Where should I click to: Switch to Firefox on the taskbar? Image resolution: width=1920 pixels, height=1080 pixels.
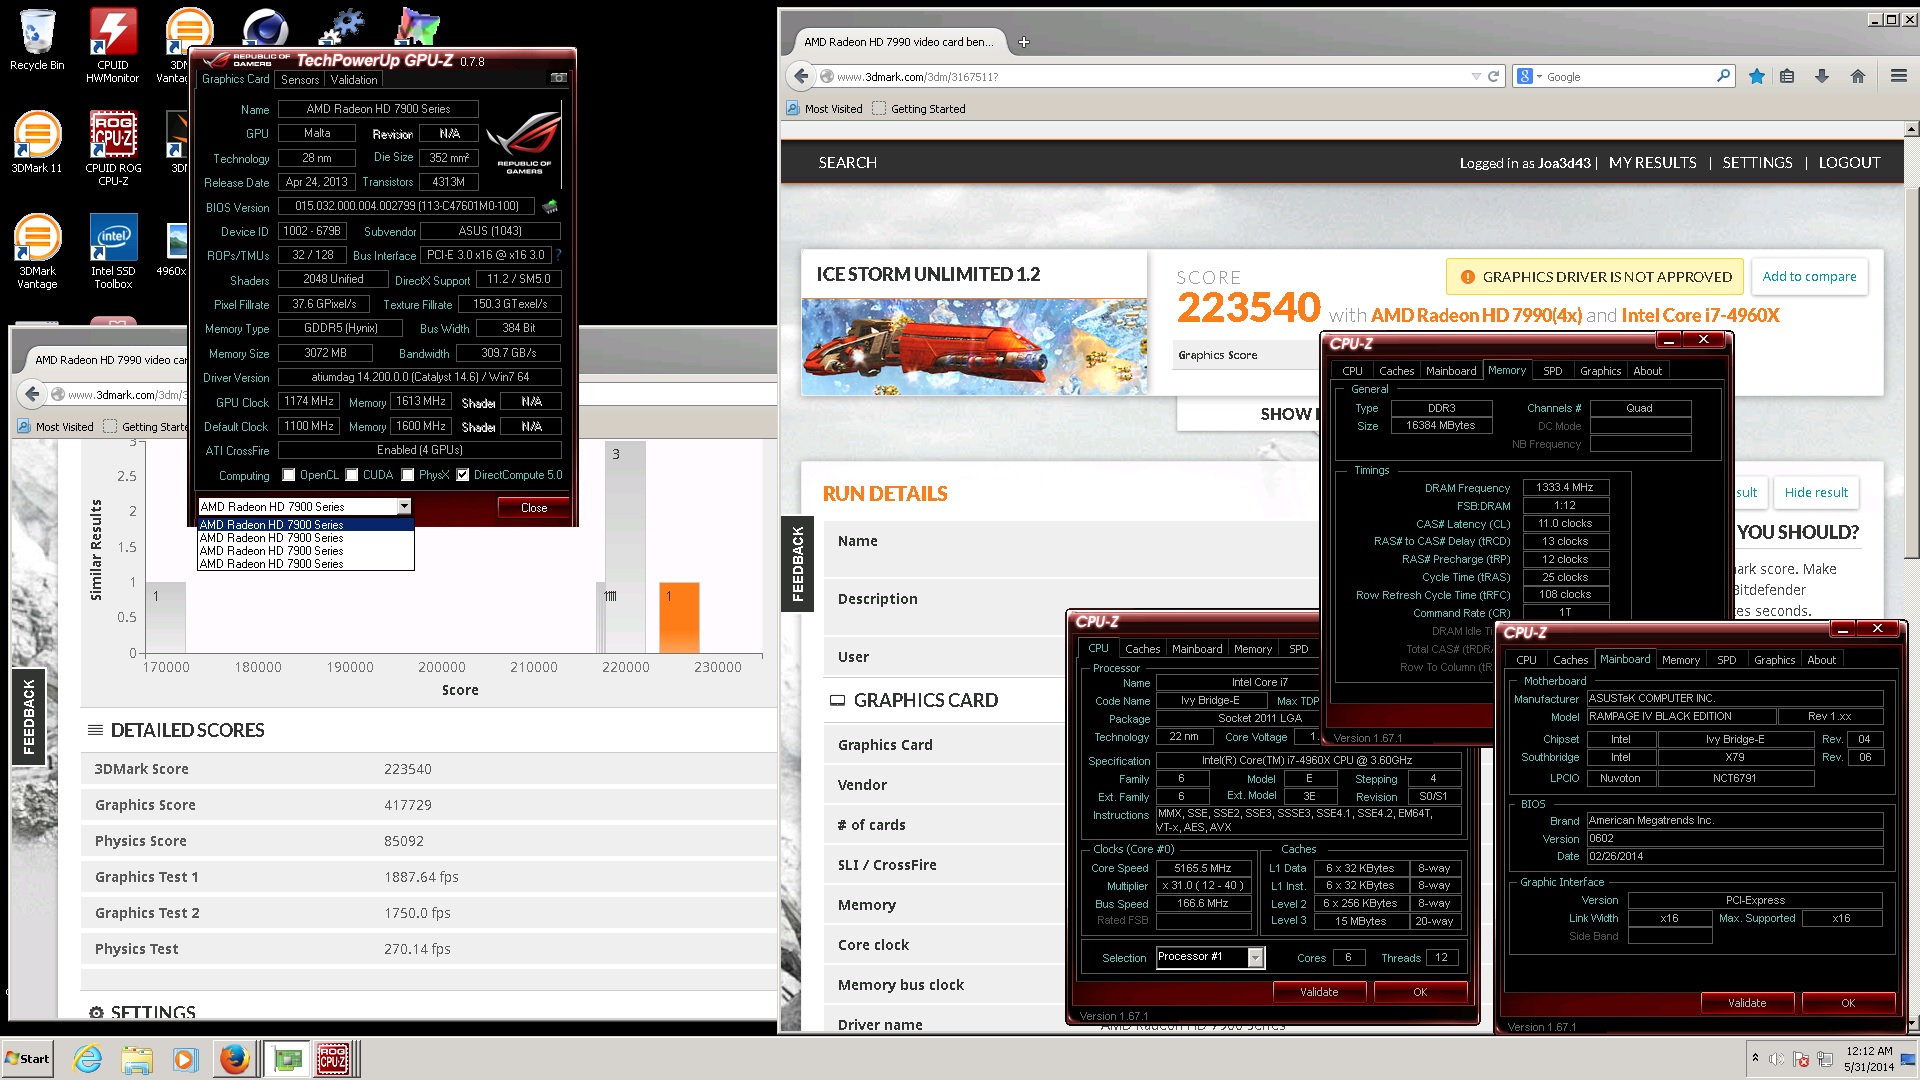[x=235, y=1059]
